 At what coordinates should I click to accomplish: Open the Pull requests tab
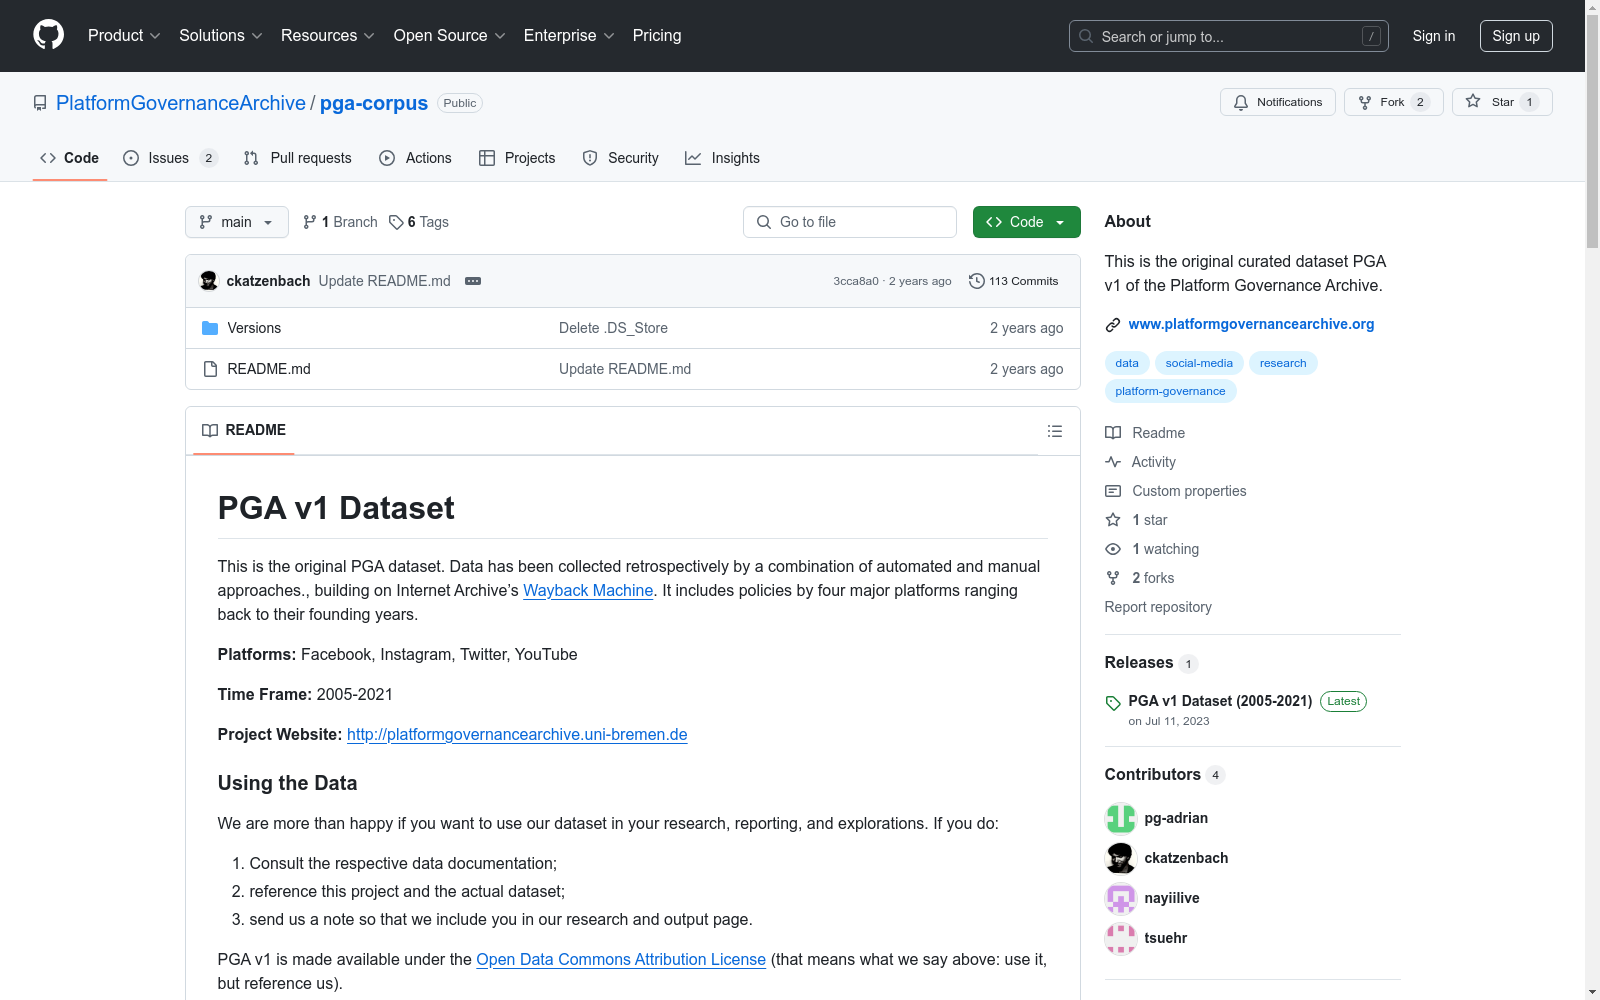click(298, 158)
